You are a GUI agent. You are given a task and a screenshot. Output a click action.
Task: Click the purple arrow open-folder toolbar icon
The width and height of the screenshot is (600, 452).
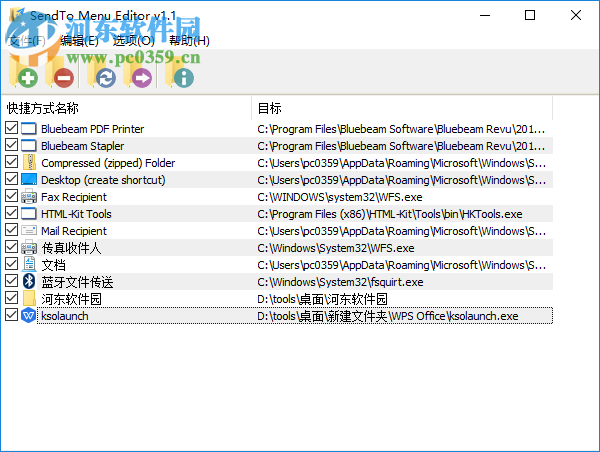click(138, 73)
